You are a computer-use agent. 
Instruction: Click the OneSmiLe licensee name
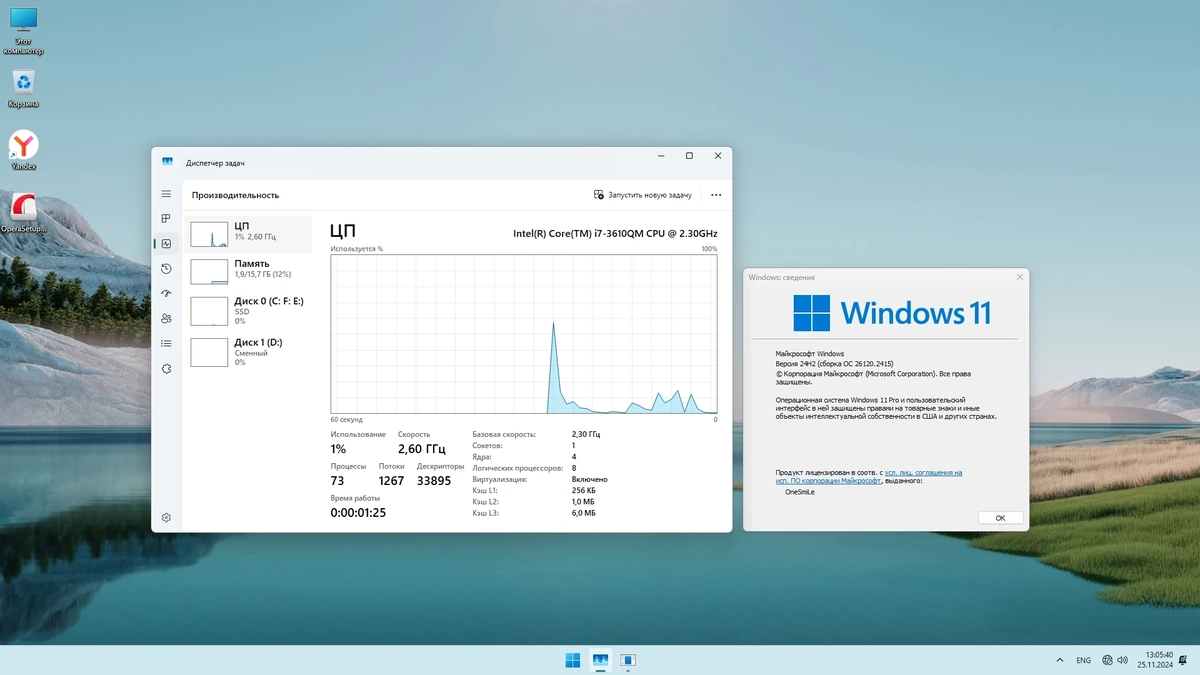click(x=800, y=492)
